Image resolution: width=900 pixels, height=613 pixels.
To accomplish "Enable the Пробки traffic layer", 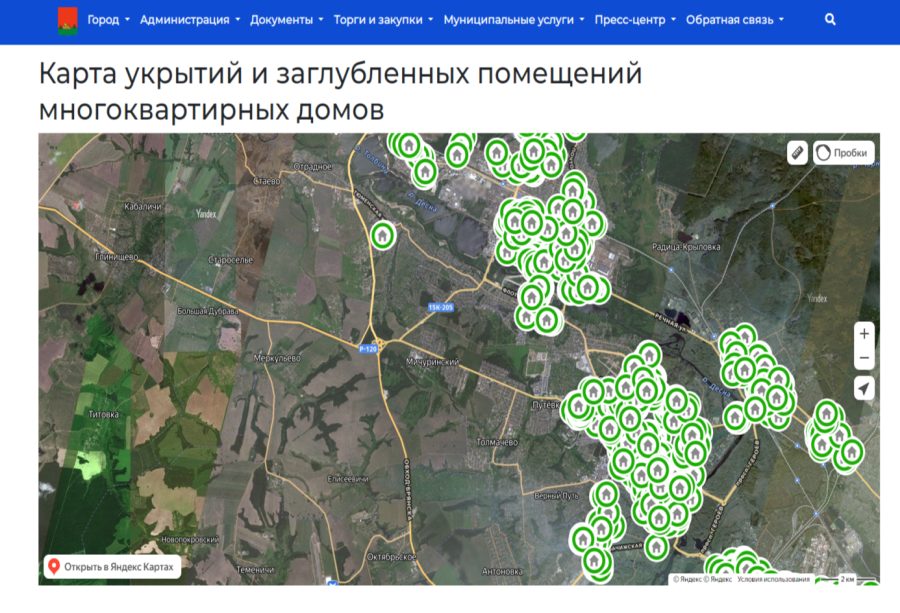I will coord(843,152).
